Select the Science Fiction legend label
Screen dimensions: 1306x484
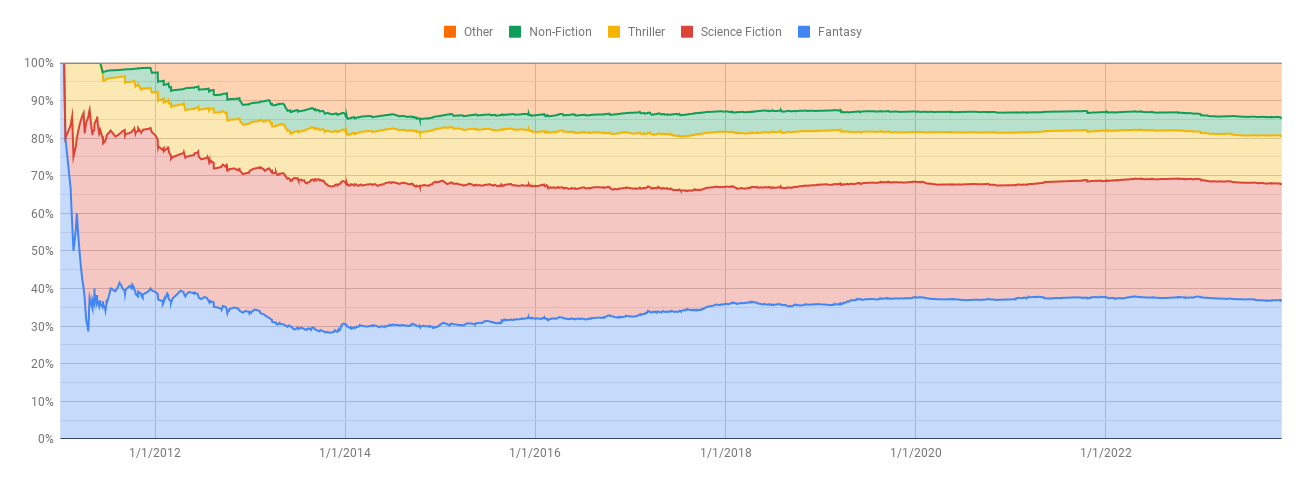coord(741,32)
